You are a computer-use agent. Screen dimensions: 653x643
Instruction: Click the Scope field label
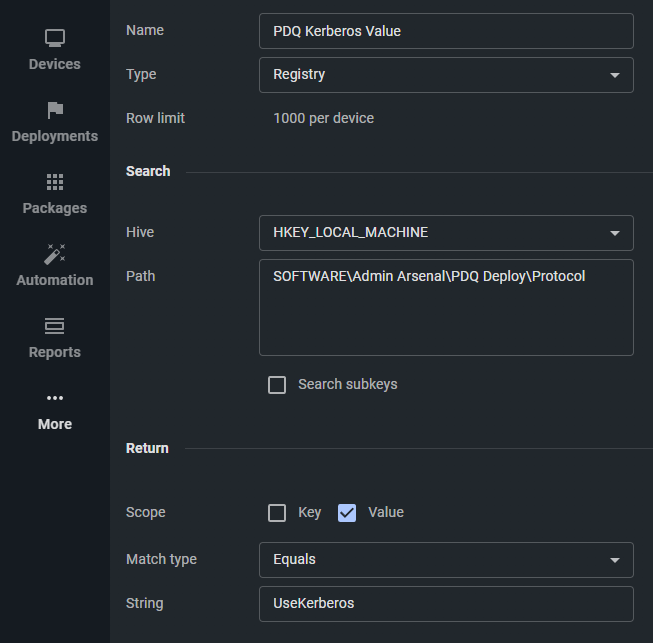pos(146,512)
